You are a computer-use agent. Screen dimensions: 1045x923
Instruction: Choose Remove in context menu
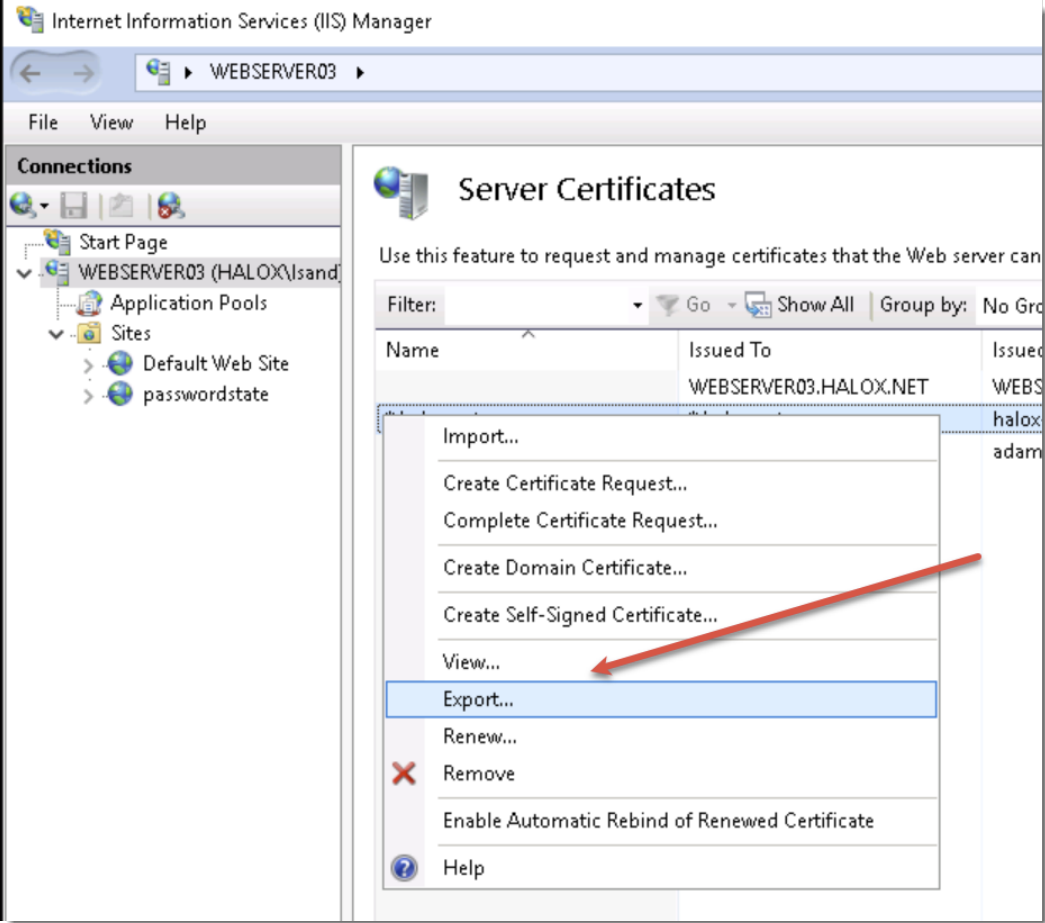click(661, 774)
